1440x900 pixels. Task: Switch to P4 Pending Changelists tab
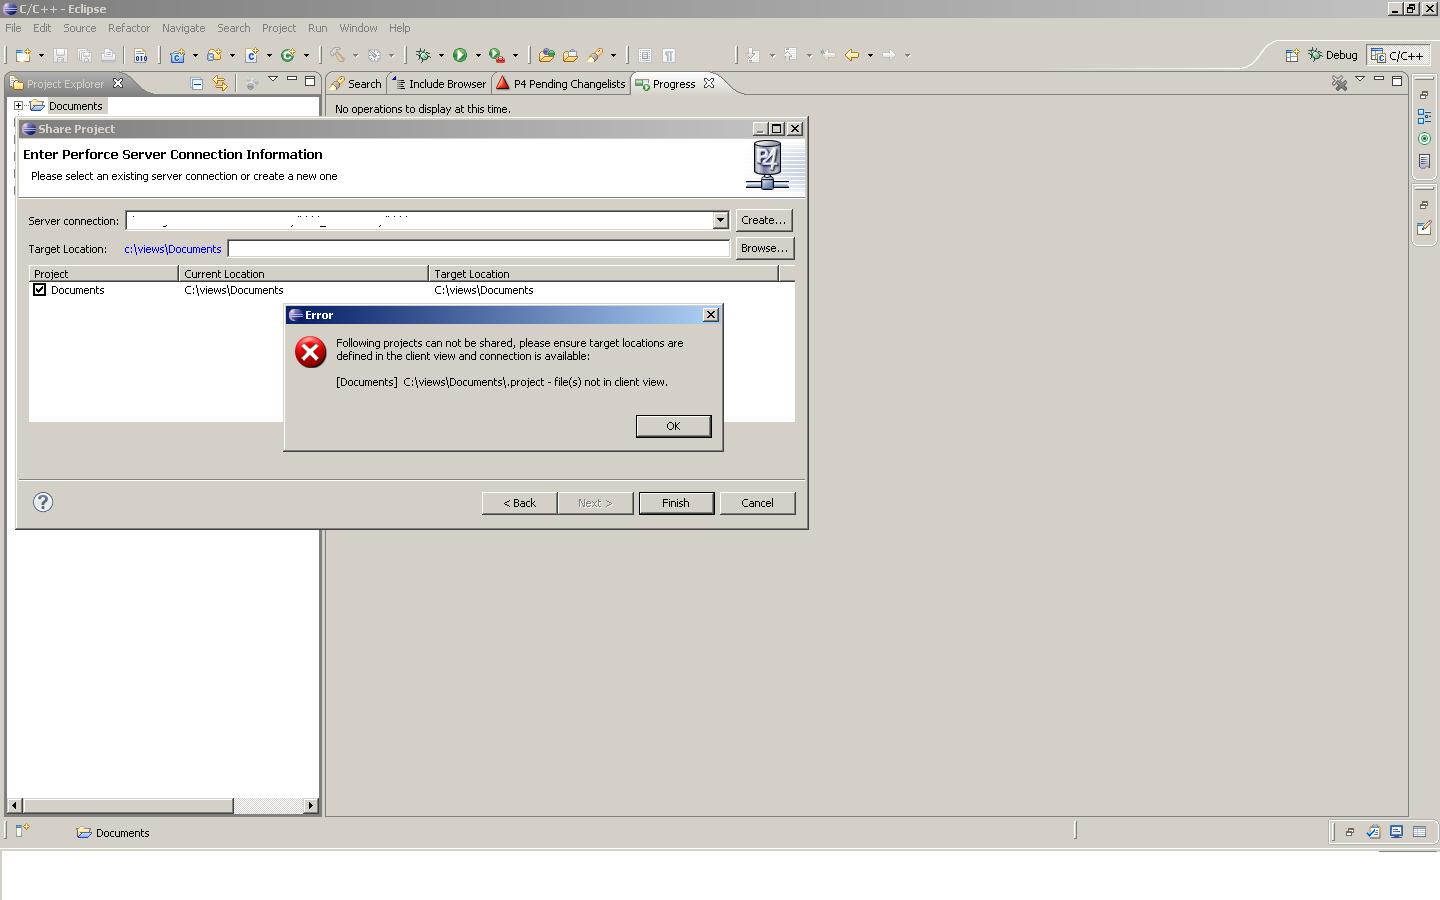coord(561,84)
